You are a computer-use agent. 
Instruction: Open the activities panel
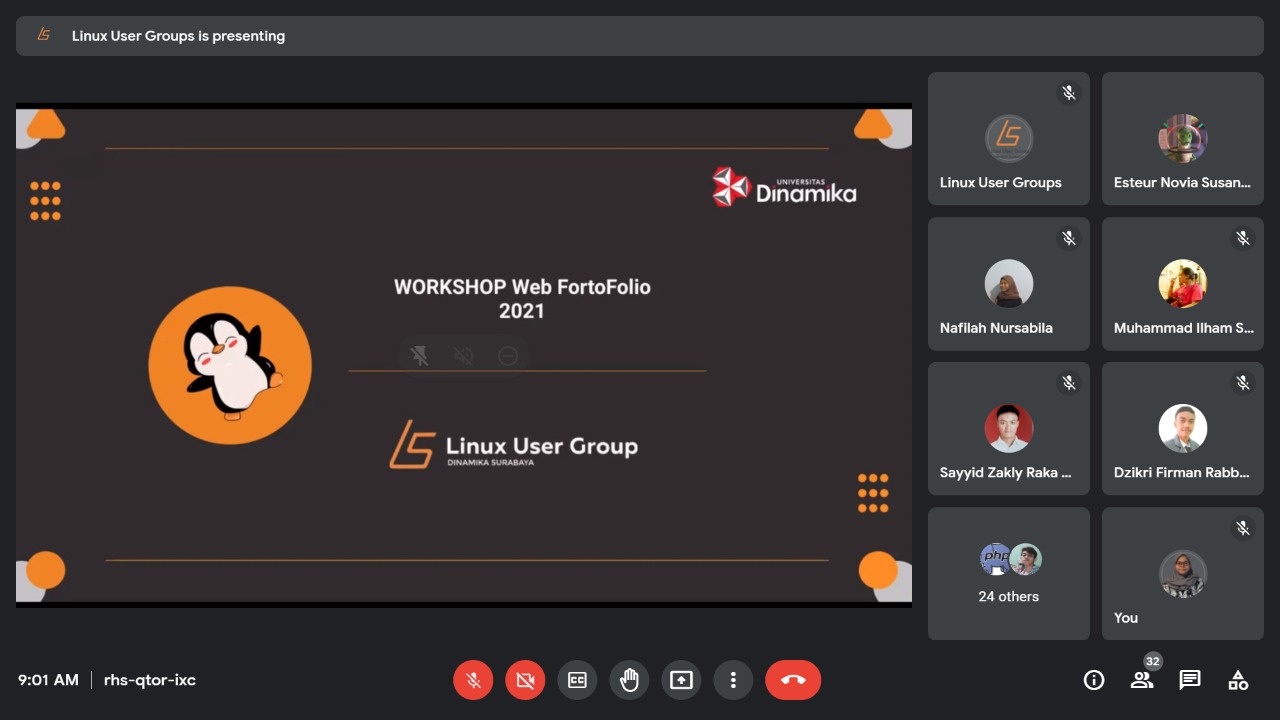tap(1238, 680)
